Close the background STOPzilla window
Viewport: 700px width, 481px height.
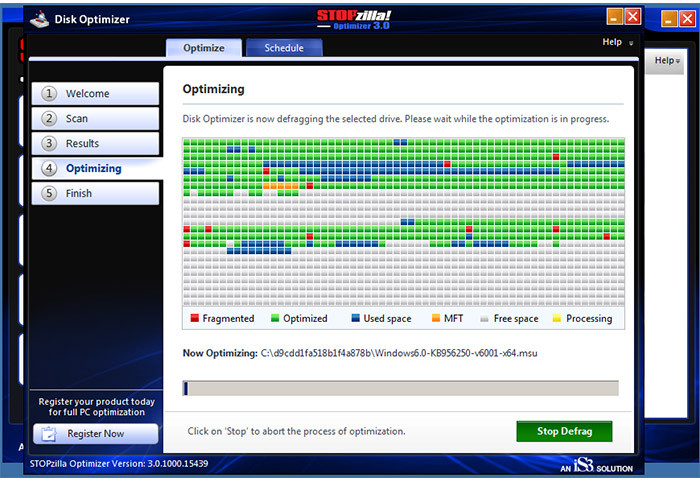pos(688,19)
